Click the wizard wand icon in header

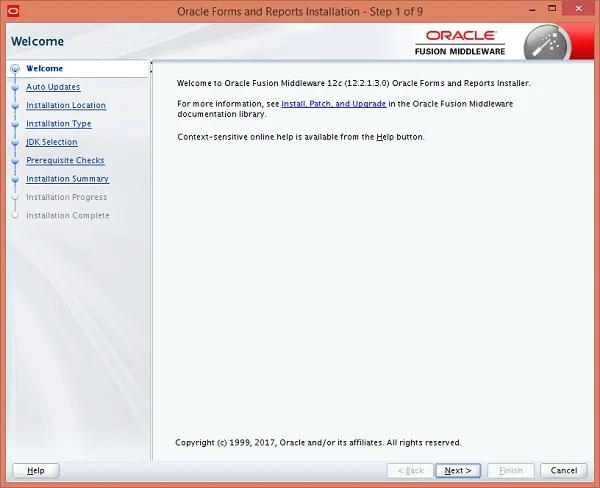tap(546, 42)
